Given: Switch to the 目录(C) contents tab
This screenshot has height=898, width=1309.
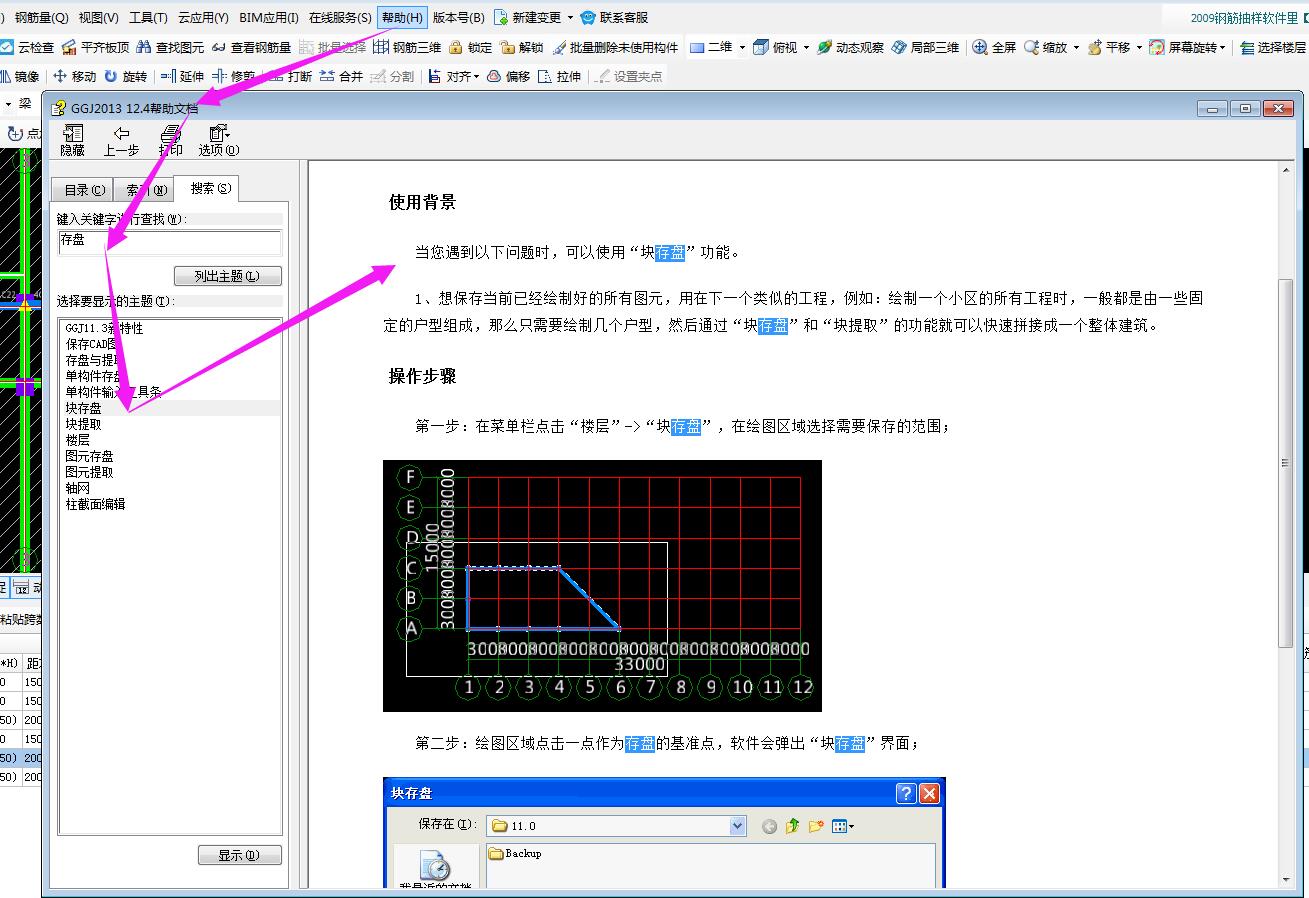Looking at the screenshot, I should (x=84, y=190).
